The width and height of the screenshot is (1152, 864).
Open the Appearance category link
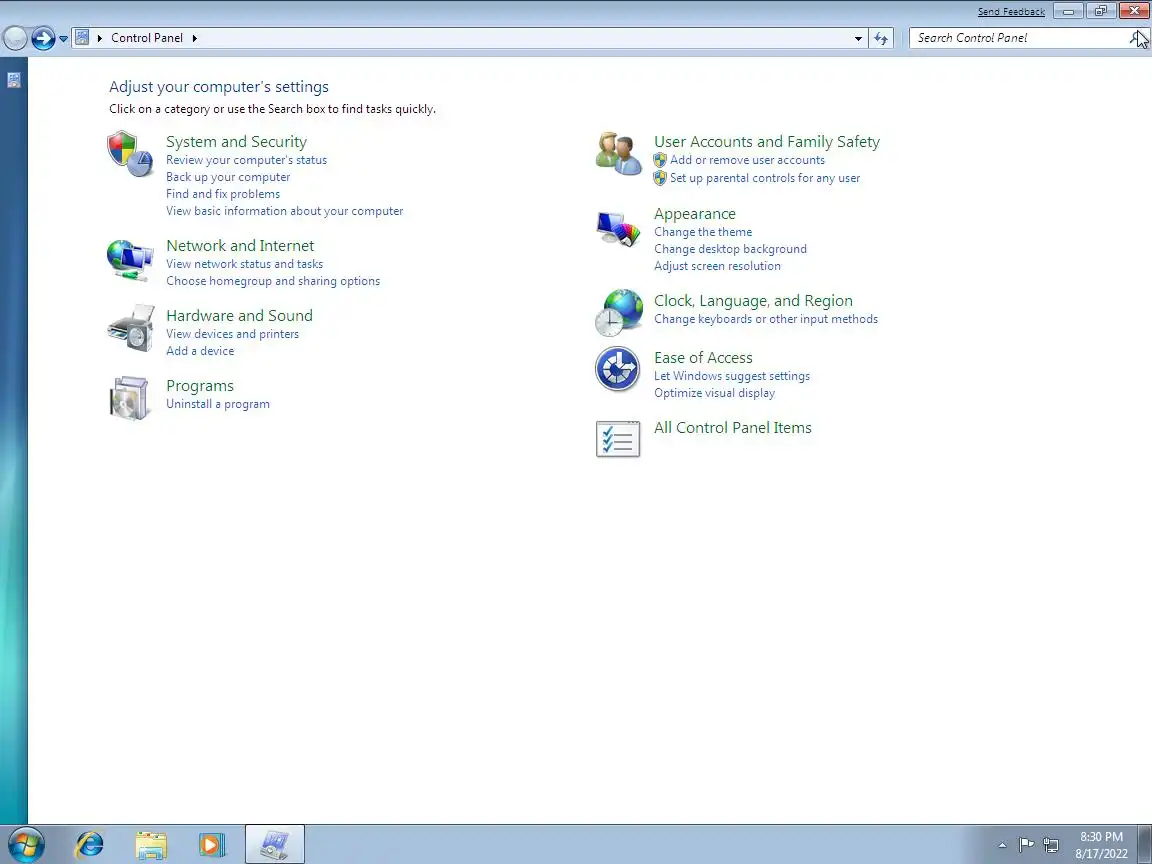pos(695,214)
